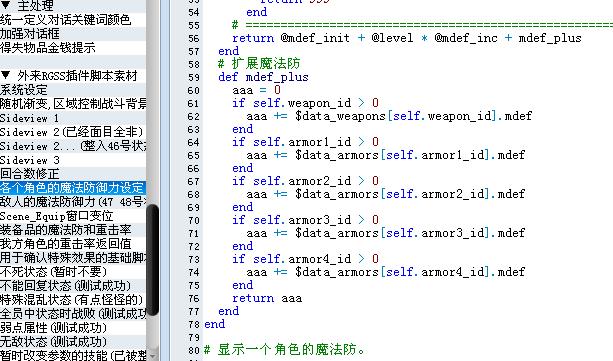
Task: Click the final 'end' on line 78
Action: (215, 324)
